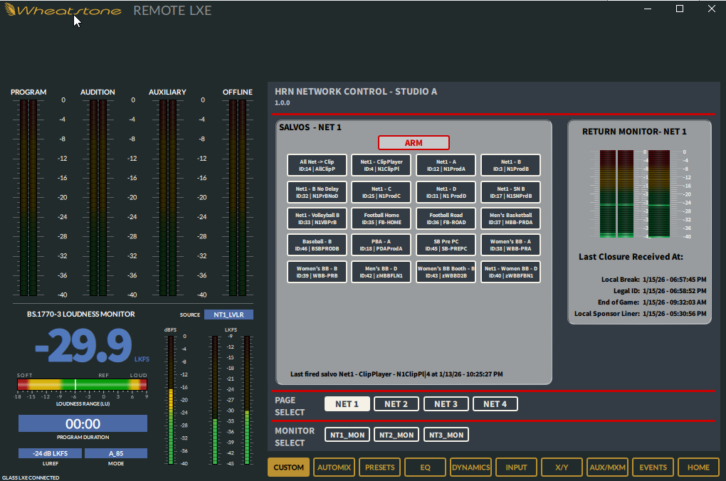Open the EQ tab
Image resolution: width=726 pixels, height=481 pixels.
point(425,467)
